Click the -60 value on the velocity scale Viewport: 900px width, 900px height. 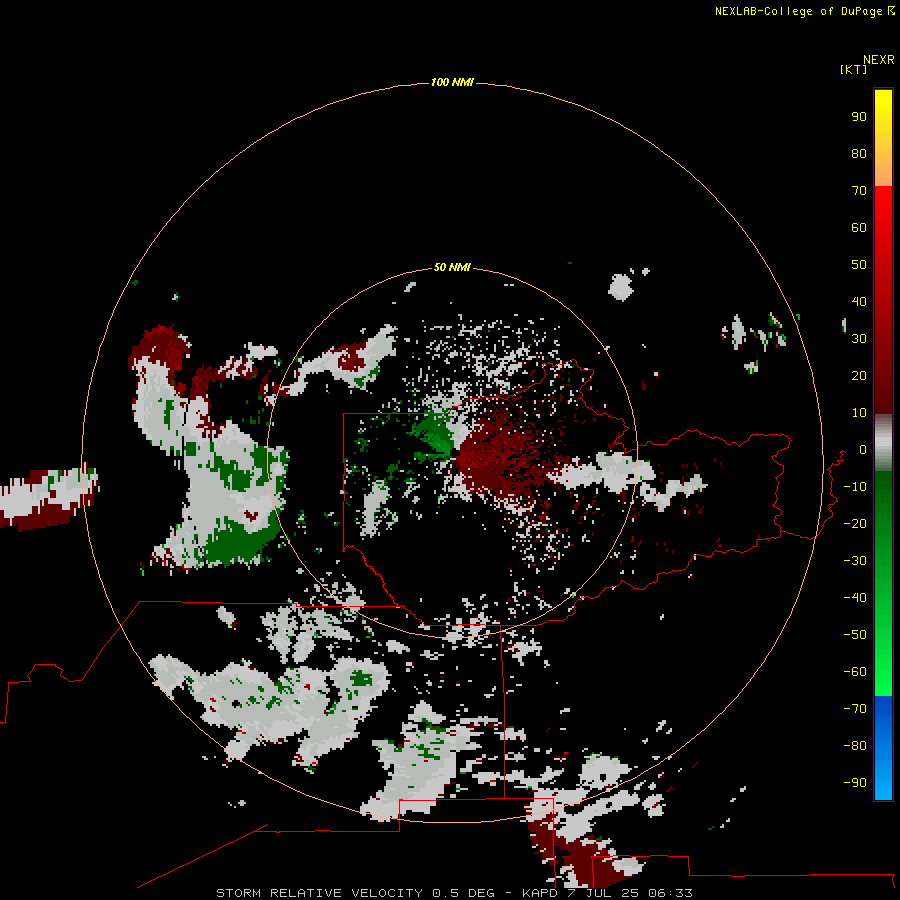click(x=855, y=672)
